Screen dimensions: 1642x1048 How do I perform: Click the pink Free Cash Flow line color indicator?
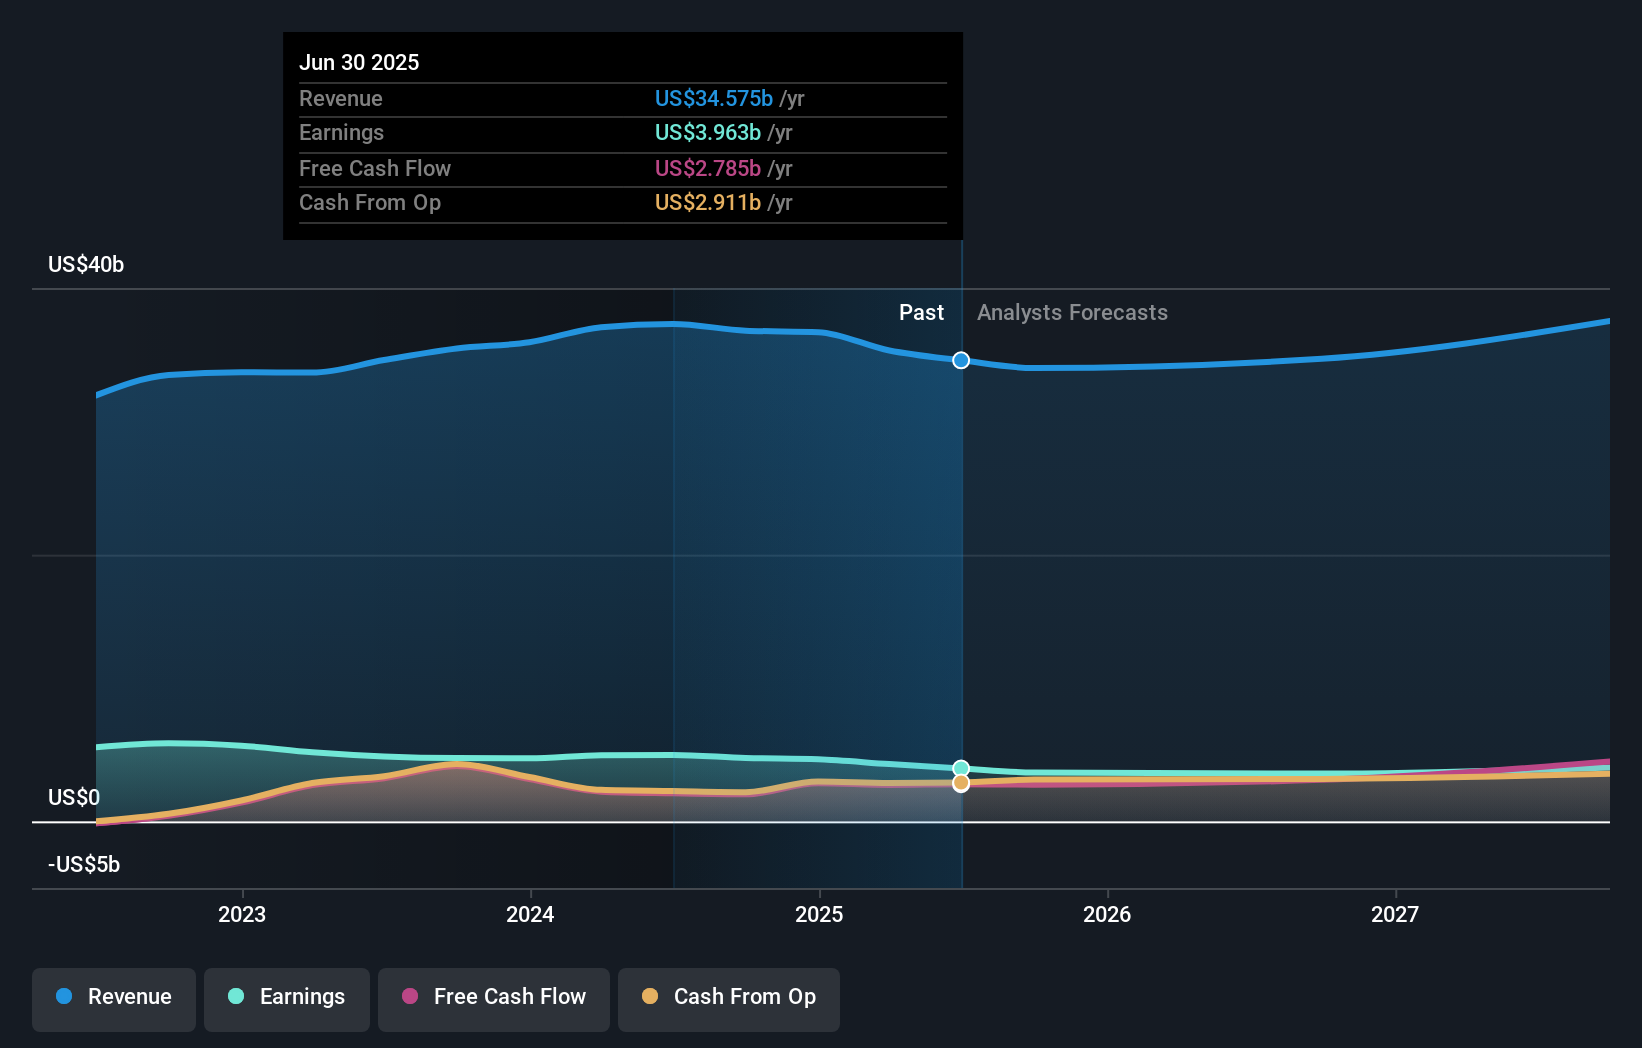click(x=410, y=997)
